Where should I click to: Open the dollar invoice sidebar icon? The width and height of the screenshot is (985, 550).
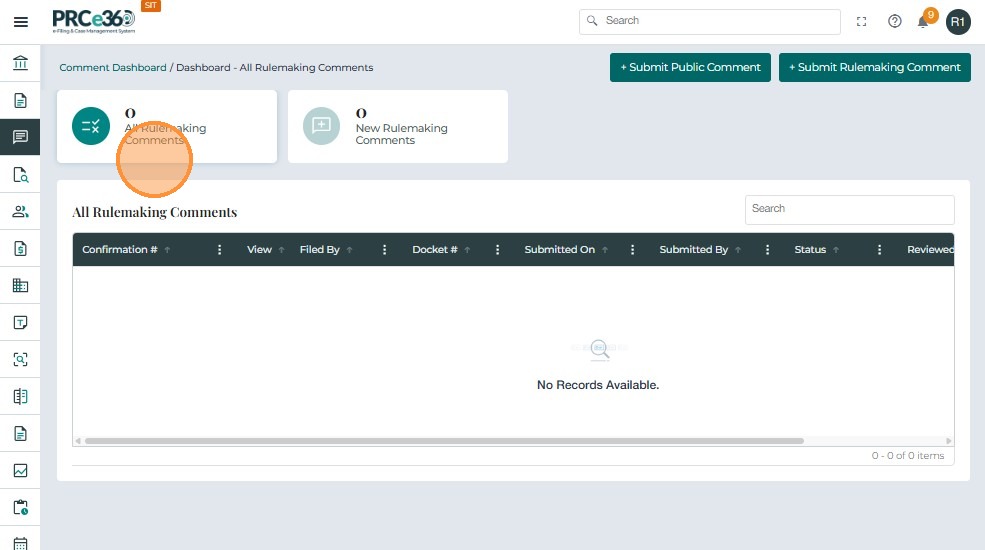[20, 249]
